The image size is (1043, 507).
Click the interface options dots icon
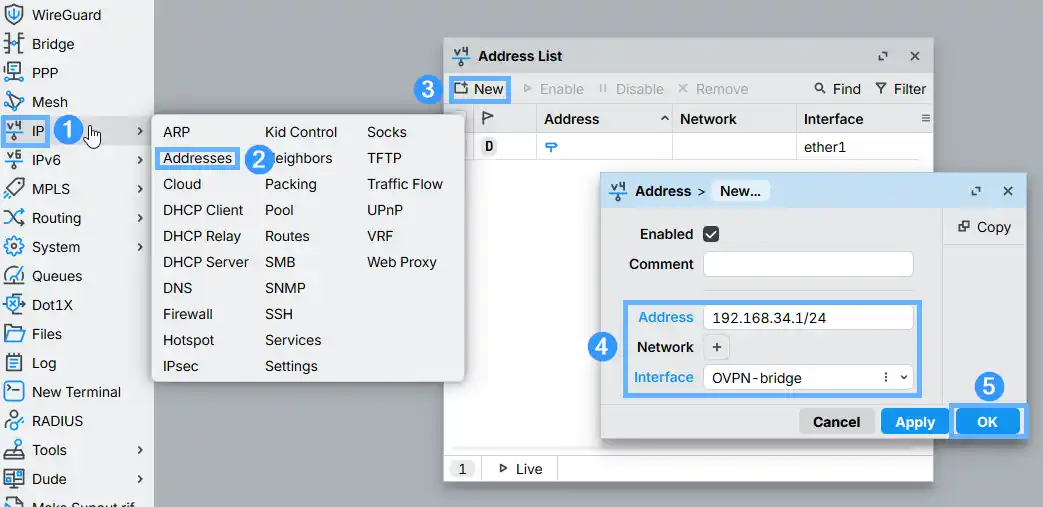tap(885, 377)
